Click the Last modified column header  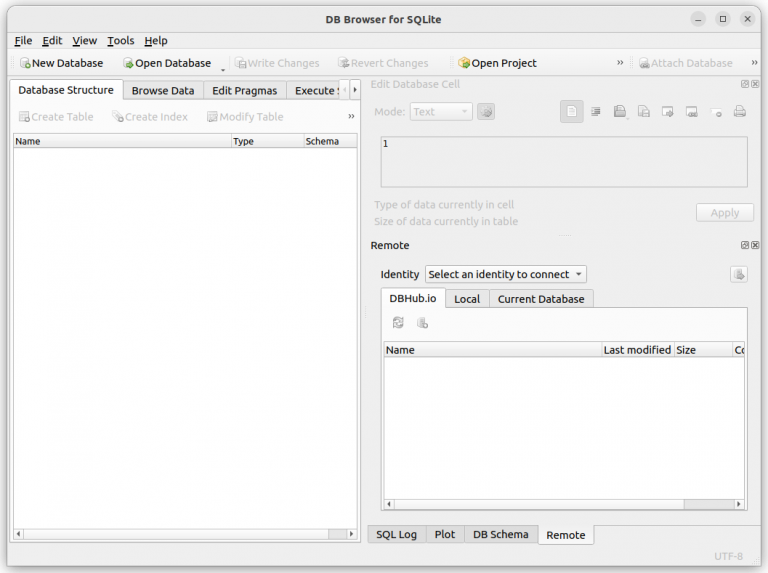coord(638,350)
